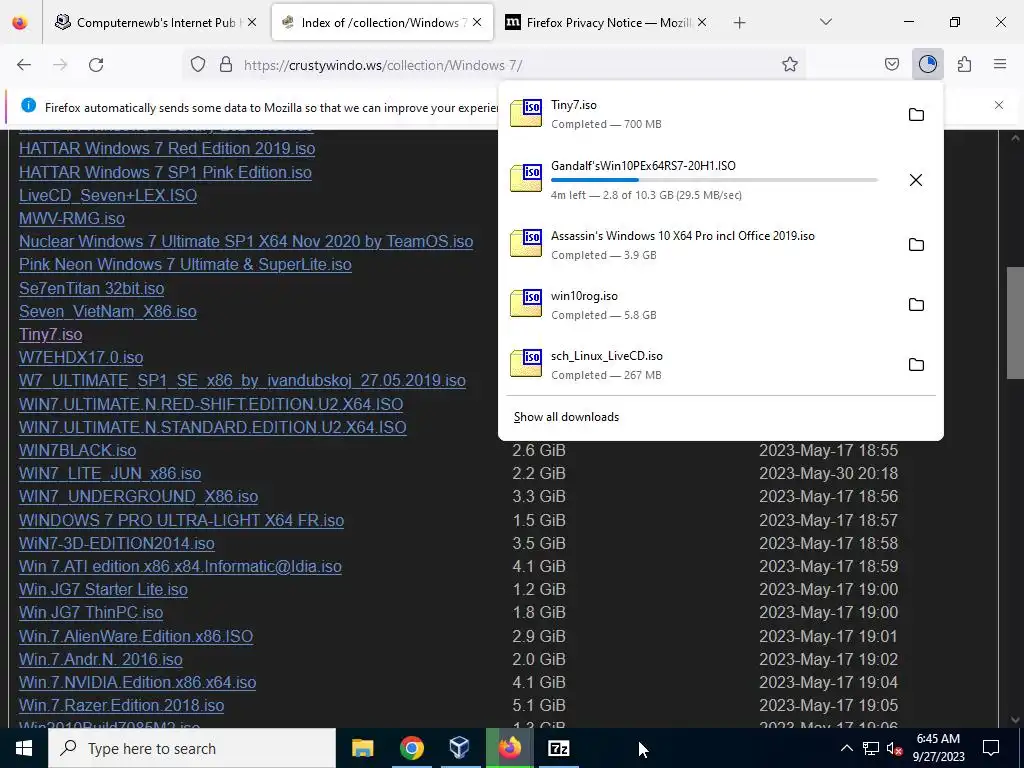Show Assassin's Windows 10 ISO in folder

point(916,245)
